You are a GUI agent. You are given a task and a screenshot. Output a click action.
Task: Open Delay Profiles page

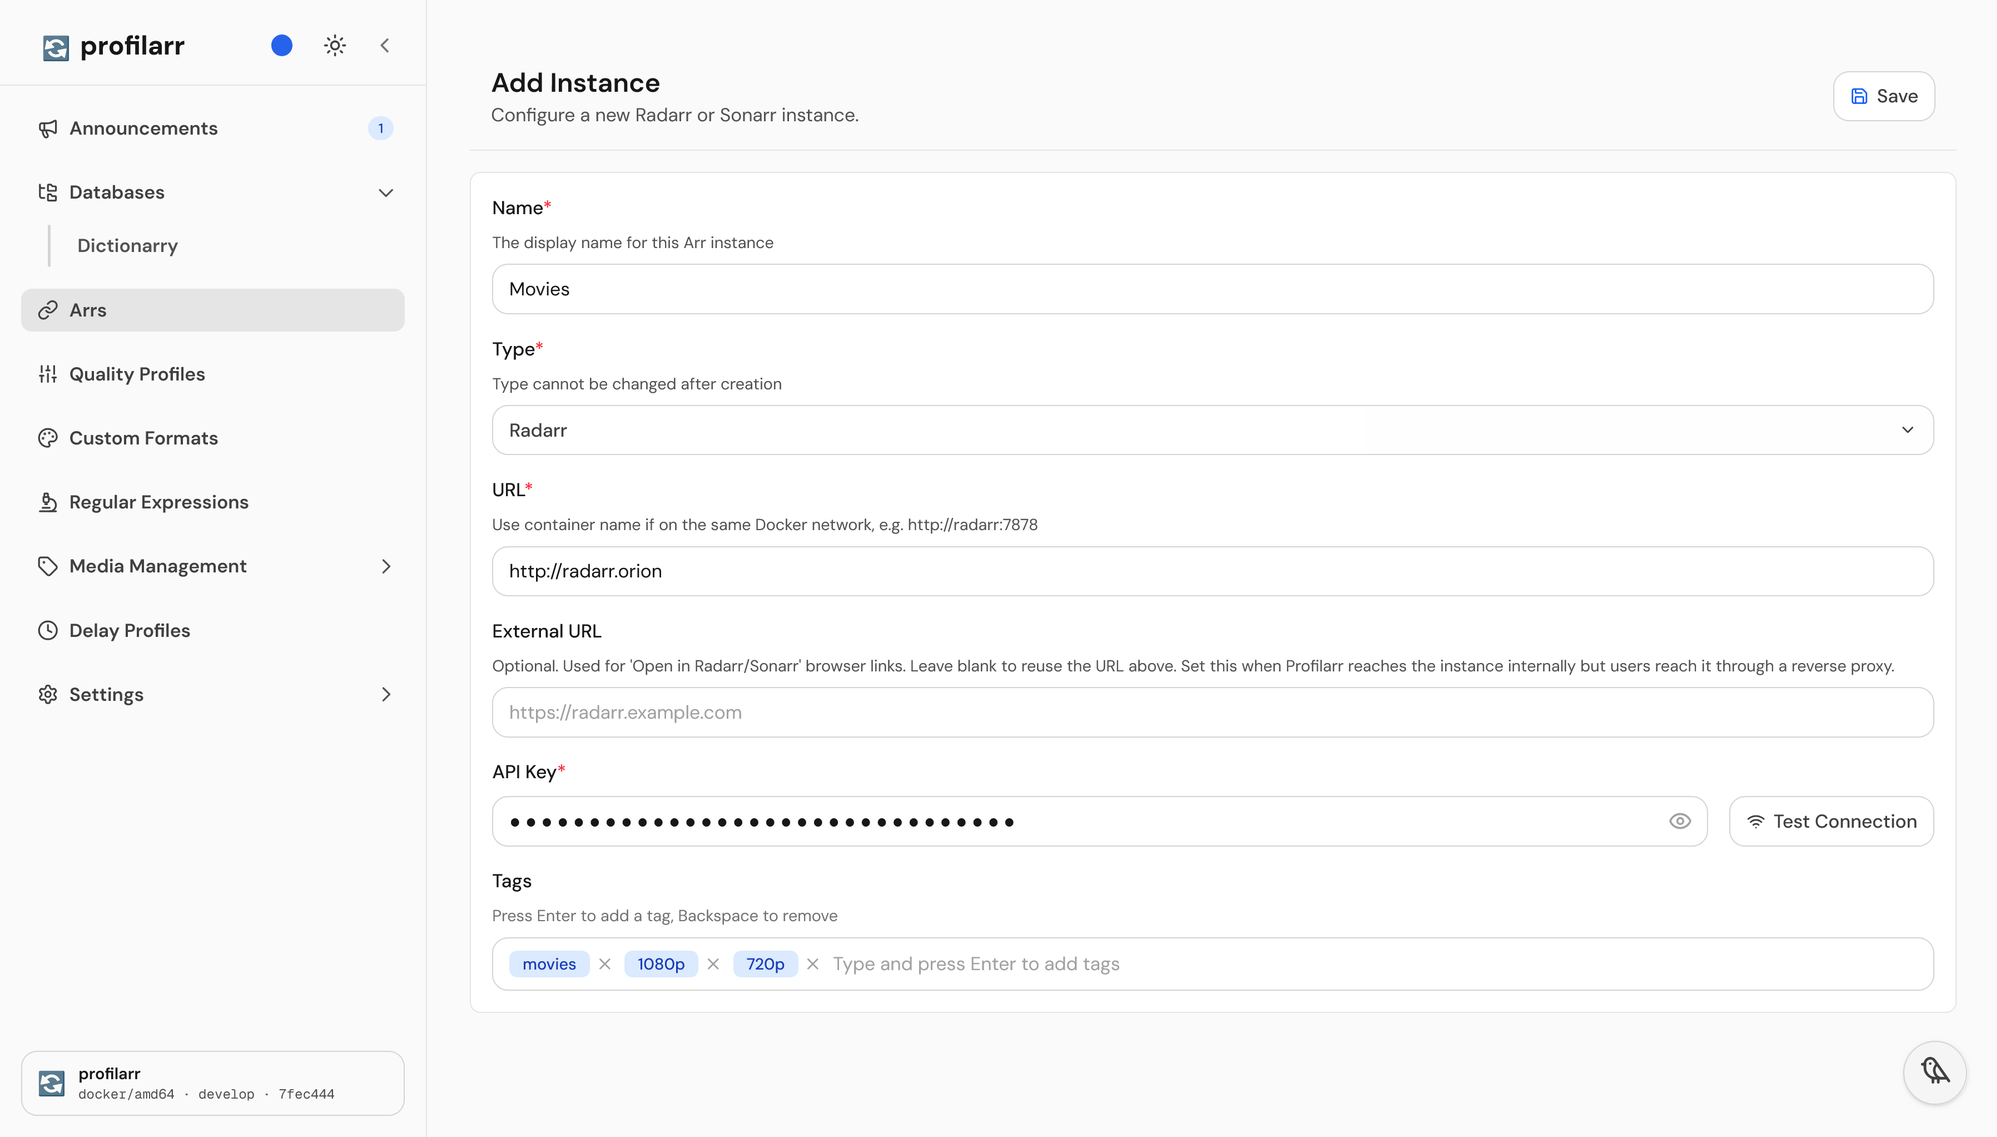[213, 630]
